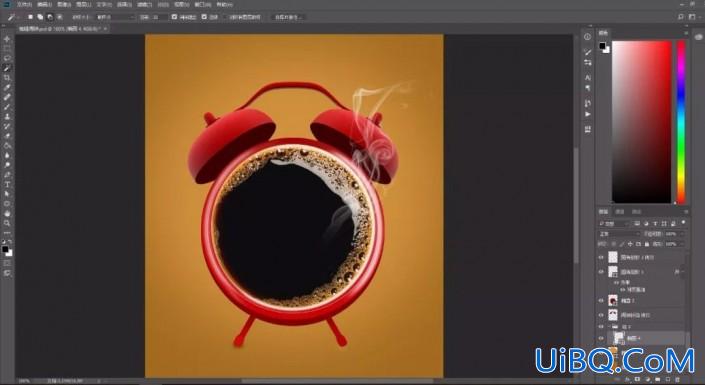Select the Hand tool
The width and height of the screenshot is (705, 385).
point(7,214)
